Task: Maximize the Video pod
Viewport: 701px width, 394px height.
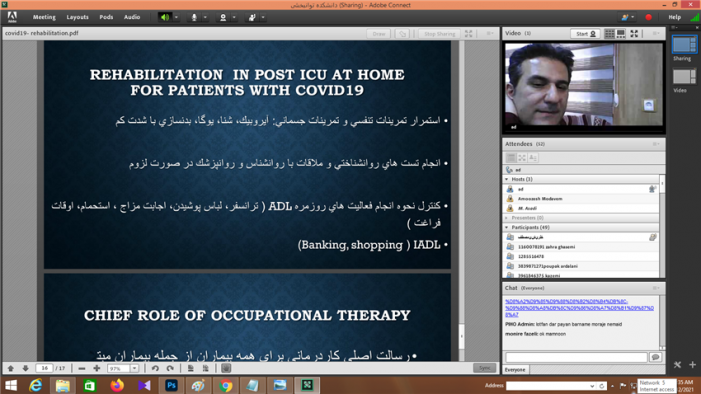Action: point(634,34)
